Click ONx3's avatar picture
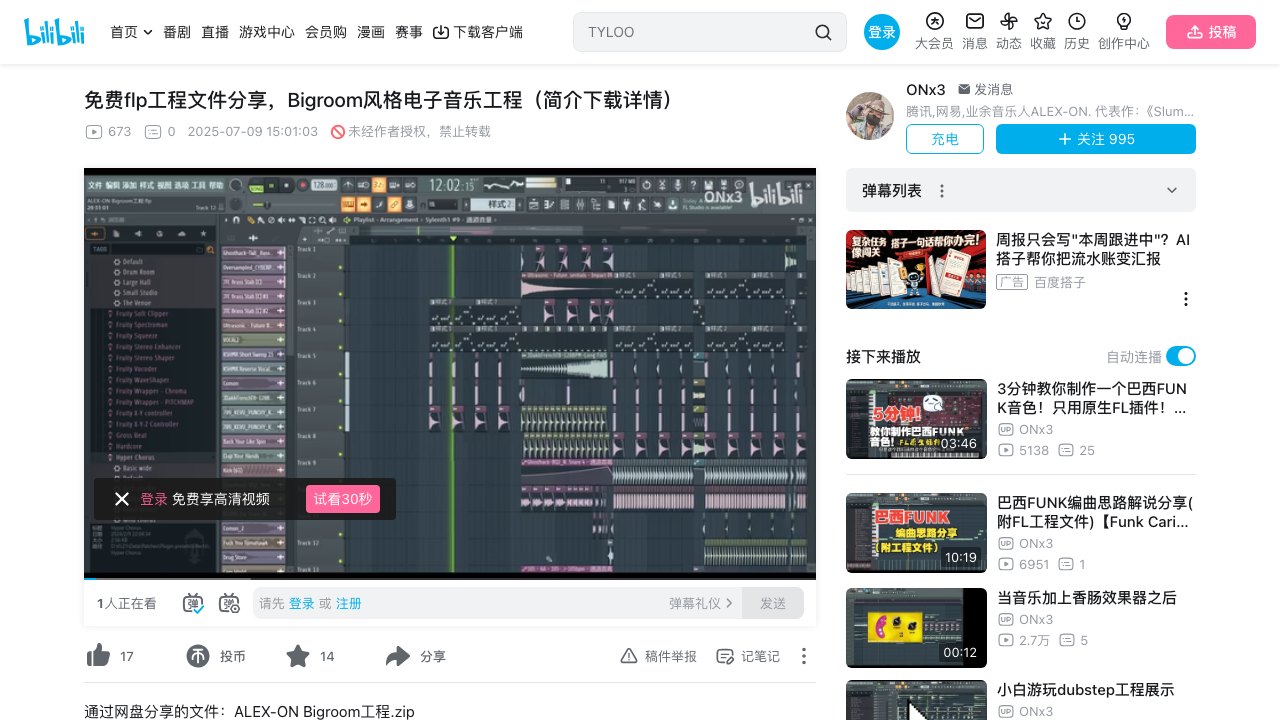 [x=870, y=116]
